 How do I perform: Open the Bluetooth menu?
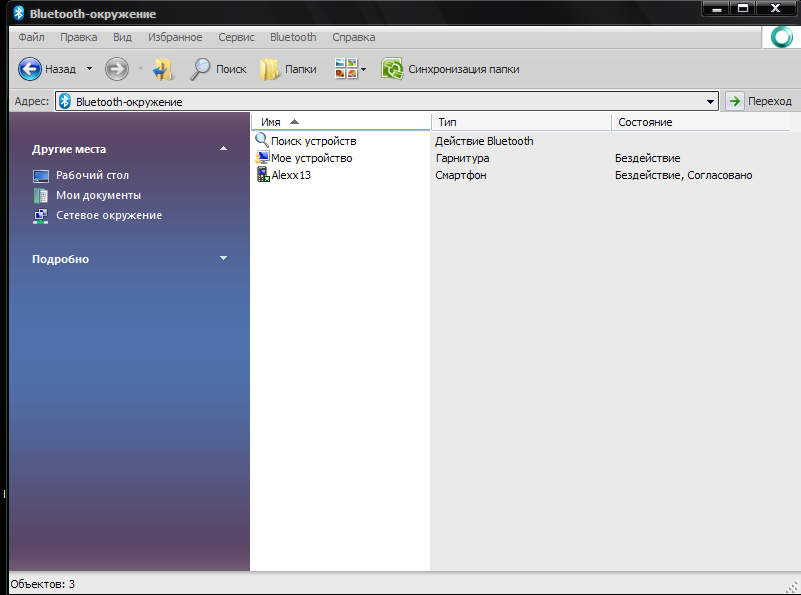pyautogui.click(x=293, y=37)
